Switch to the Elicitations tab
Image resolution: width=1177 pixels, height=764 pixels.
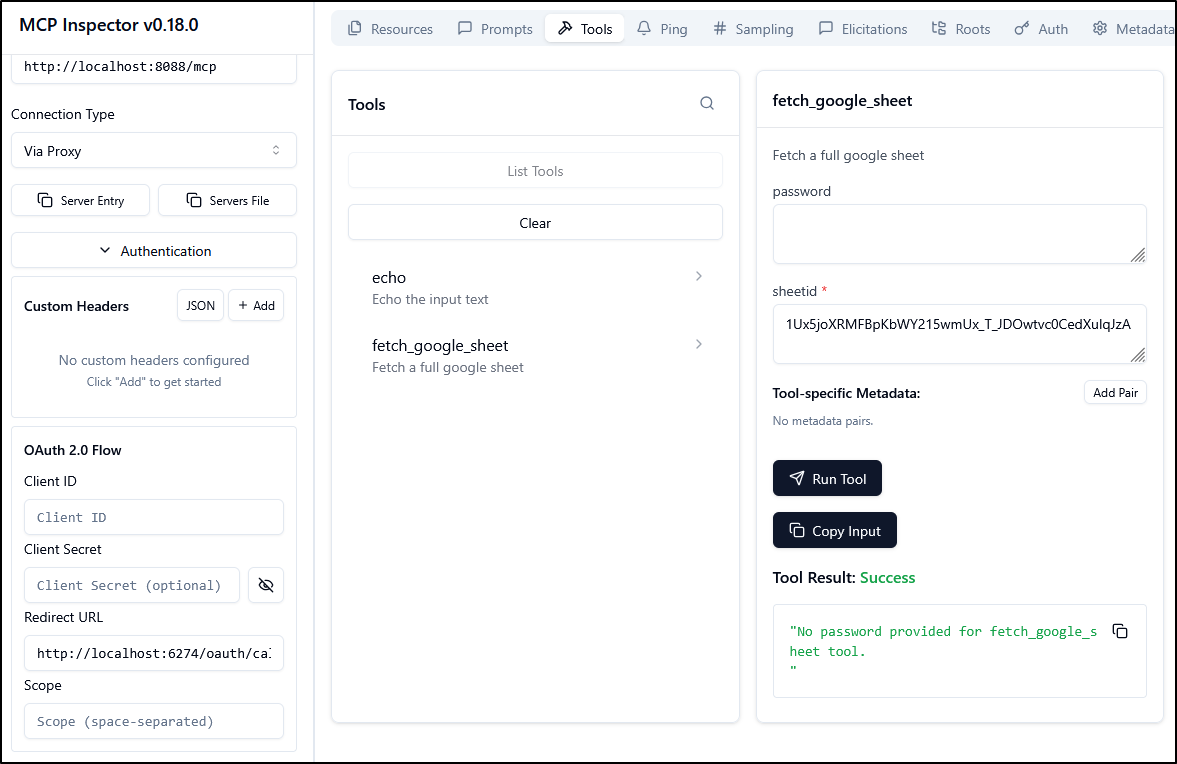coord(862,29)
